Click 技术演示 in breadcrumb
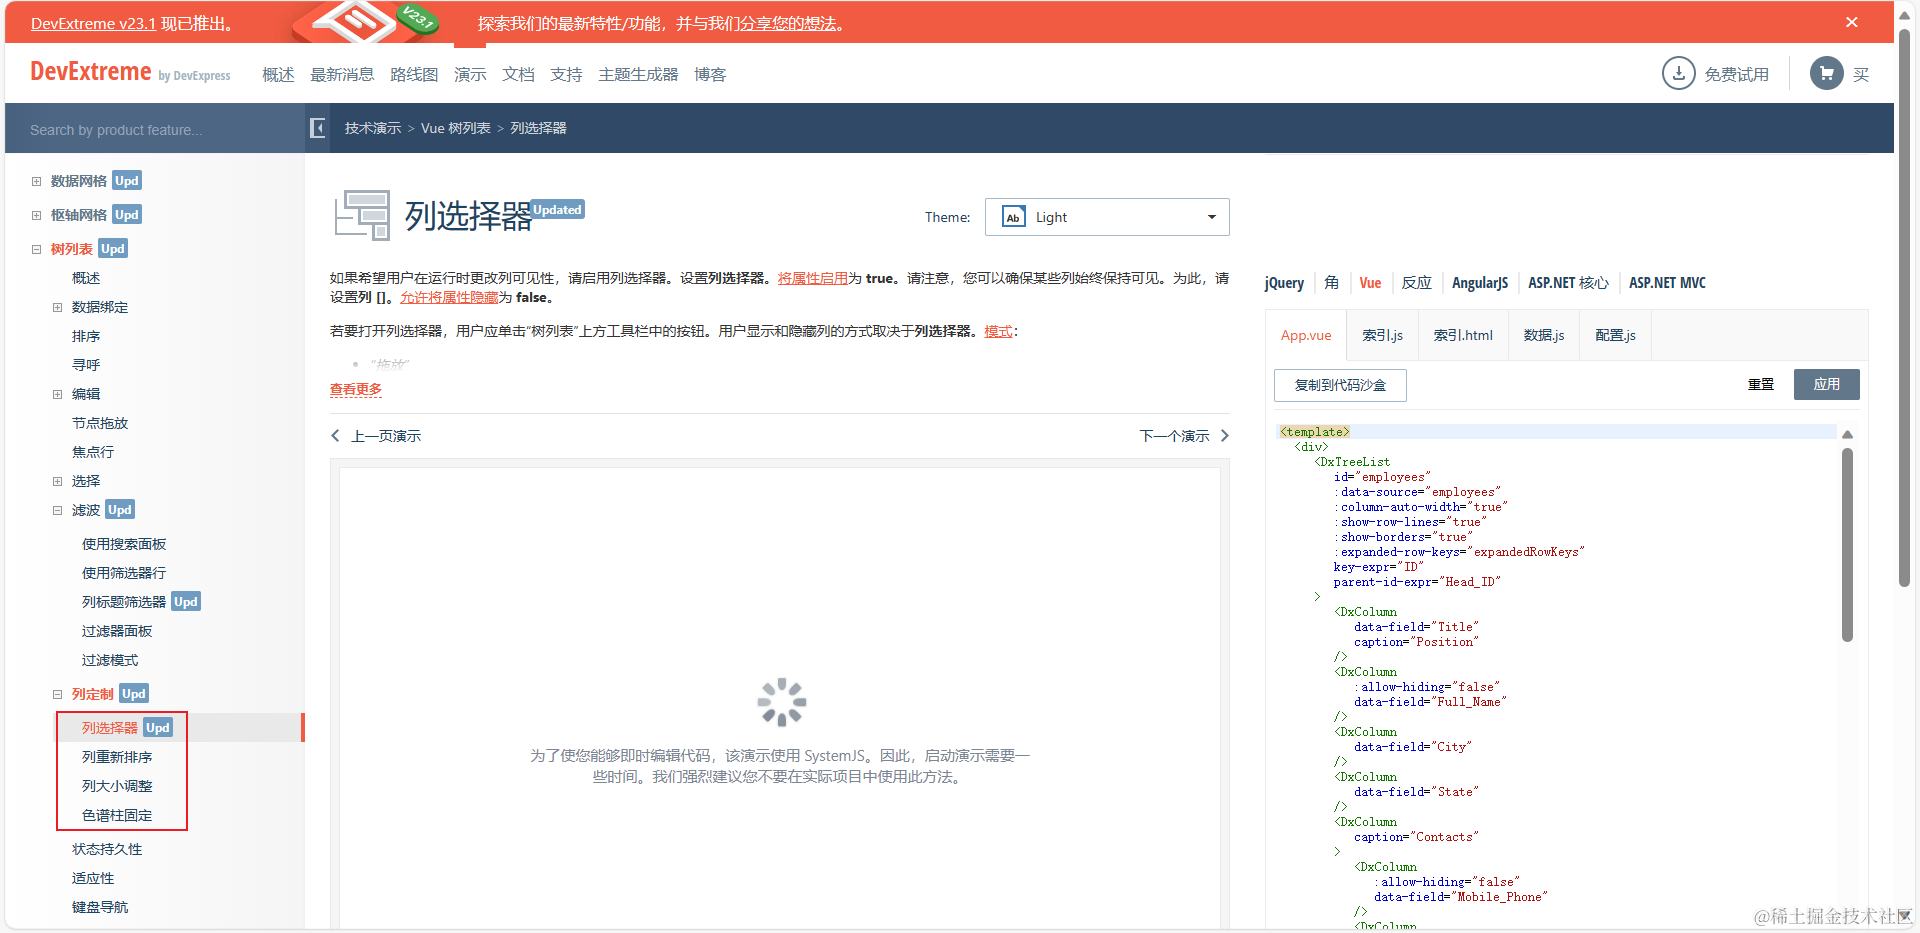Screen dimensions: 1920x933 (373, 128)
